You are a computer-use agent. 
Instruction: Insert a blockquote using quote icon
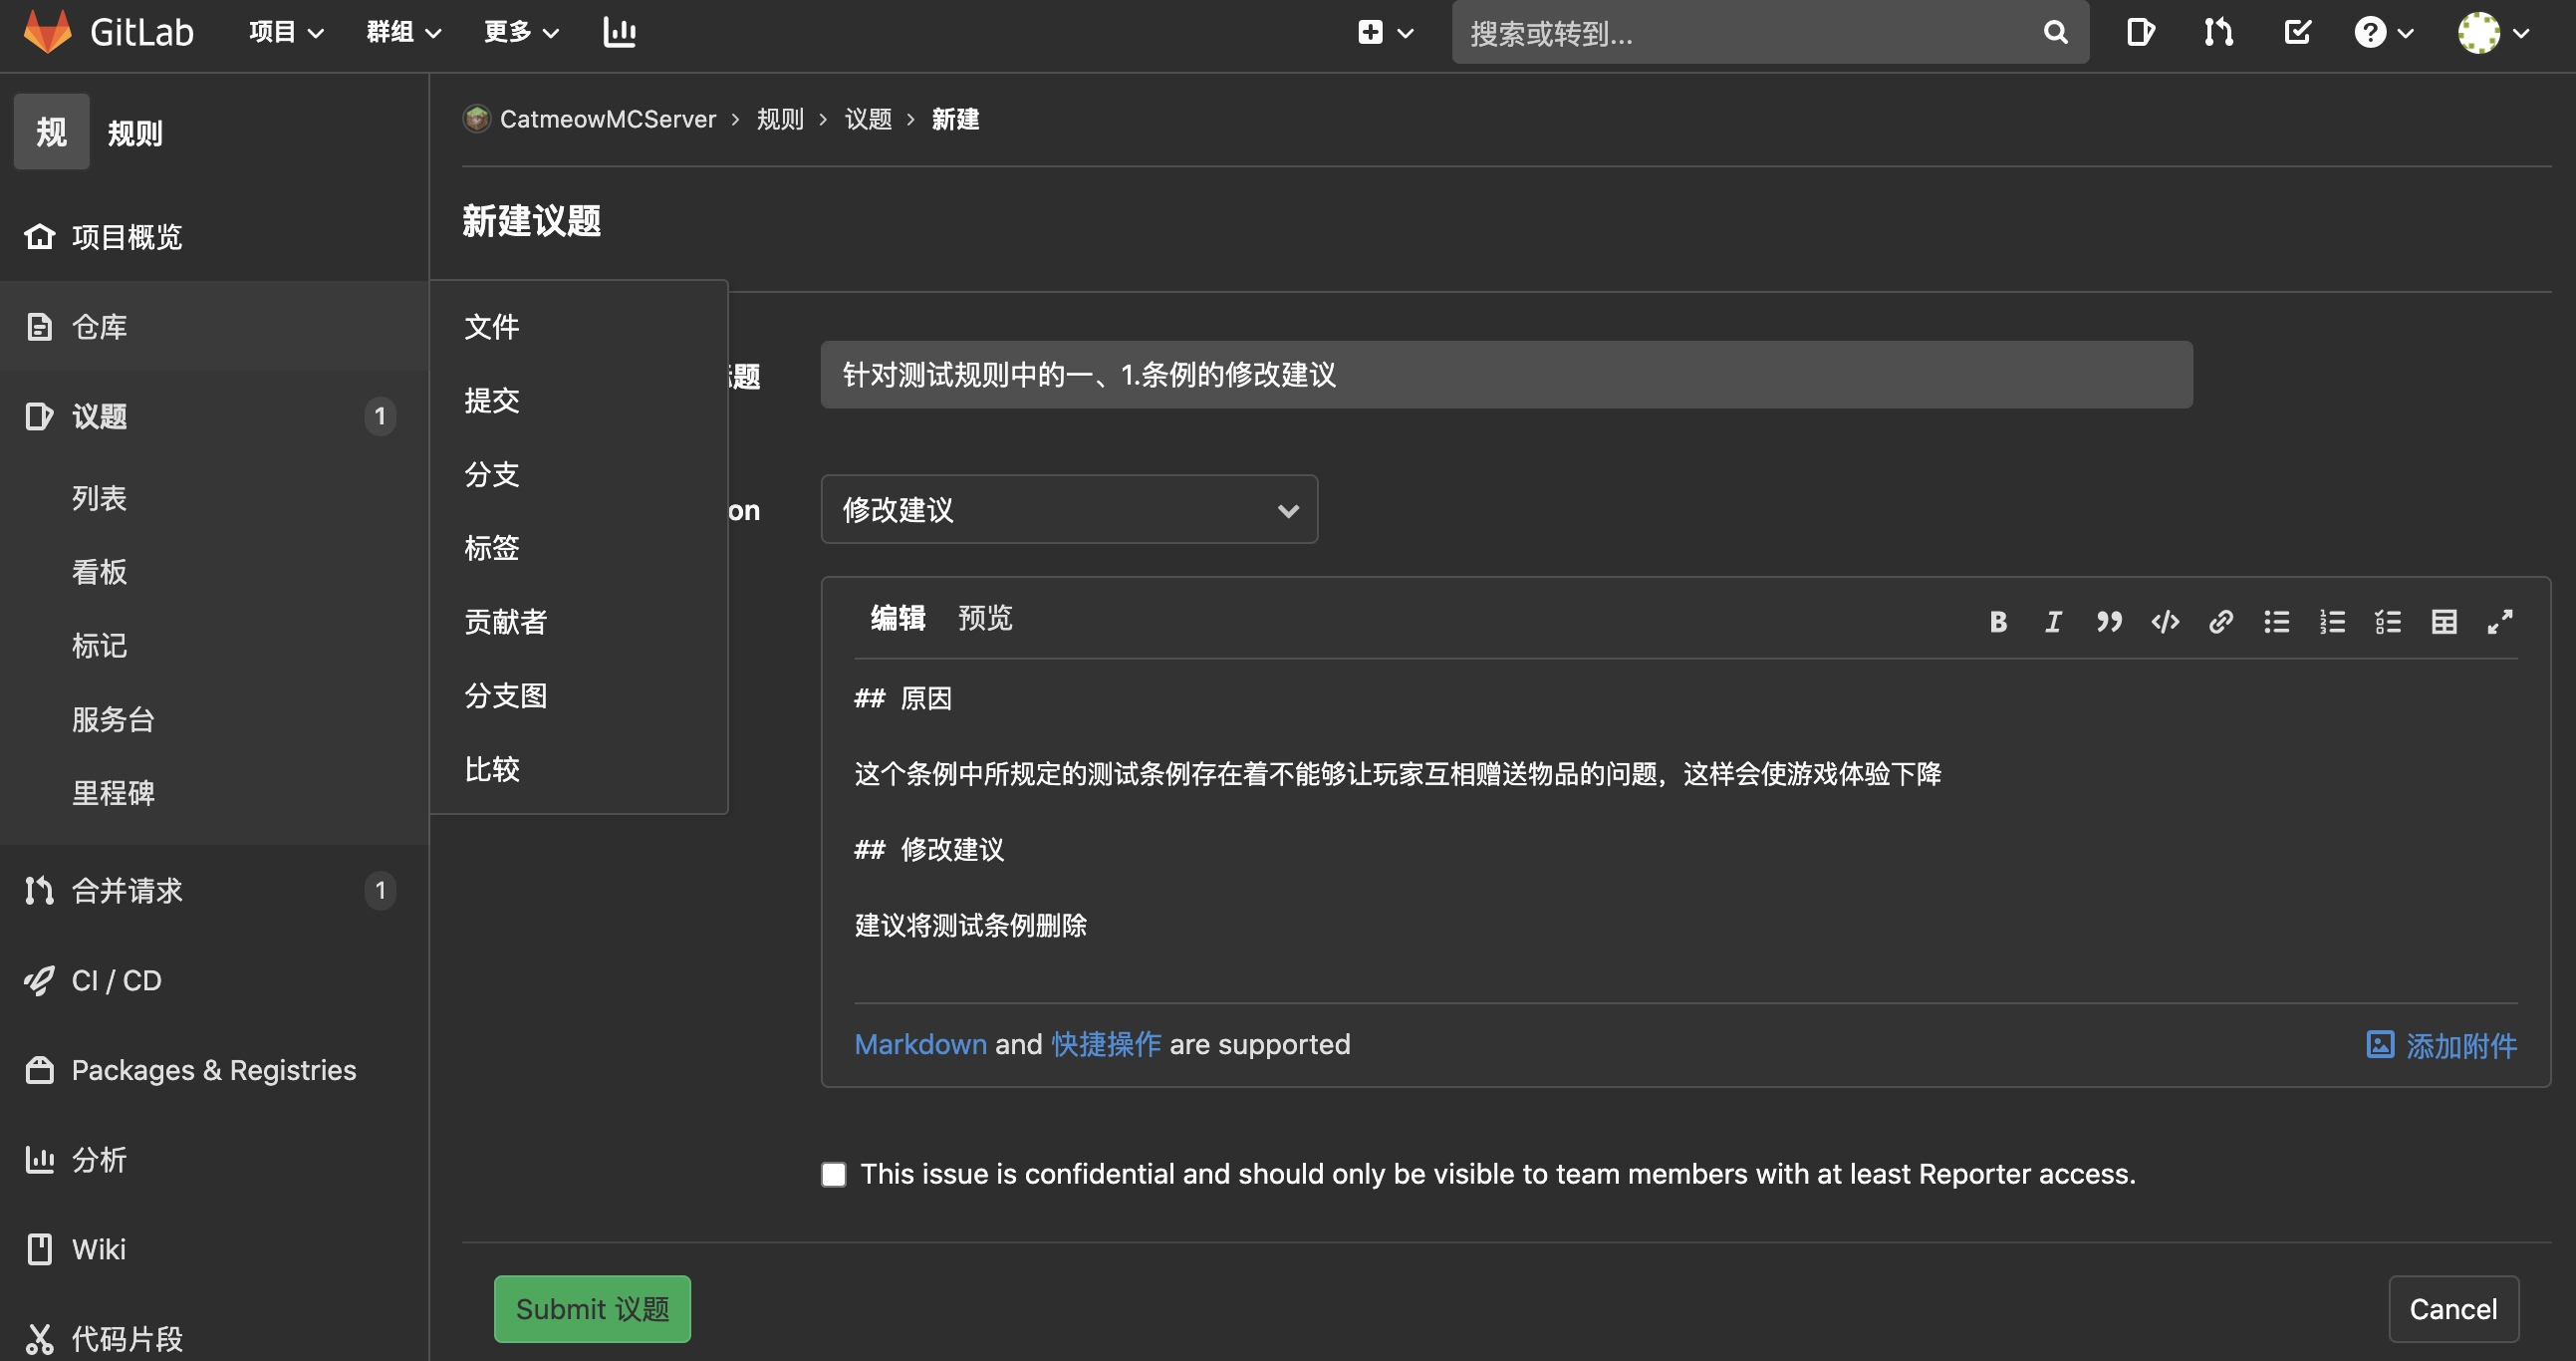[x=2109, y=622]
